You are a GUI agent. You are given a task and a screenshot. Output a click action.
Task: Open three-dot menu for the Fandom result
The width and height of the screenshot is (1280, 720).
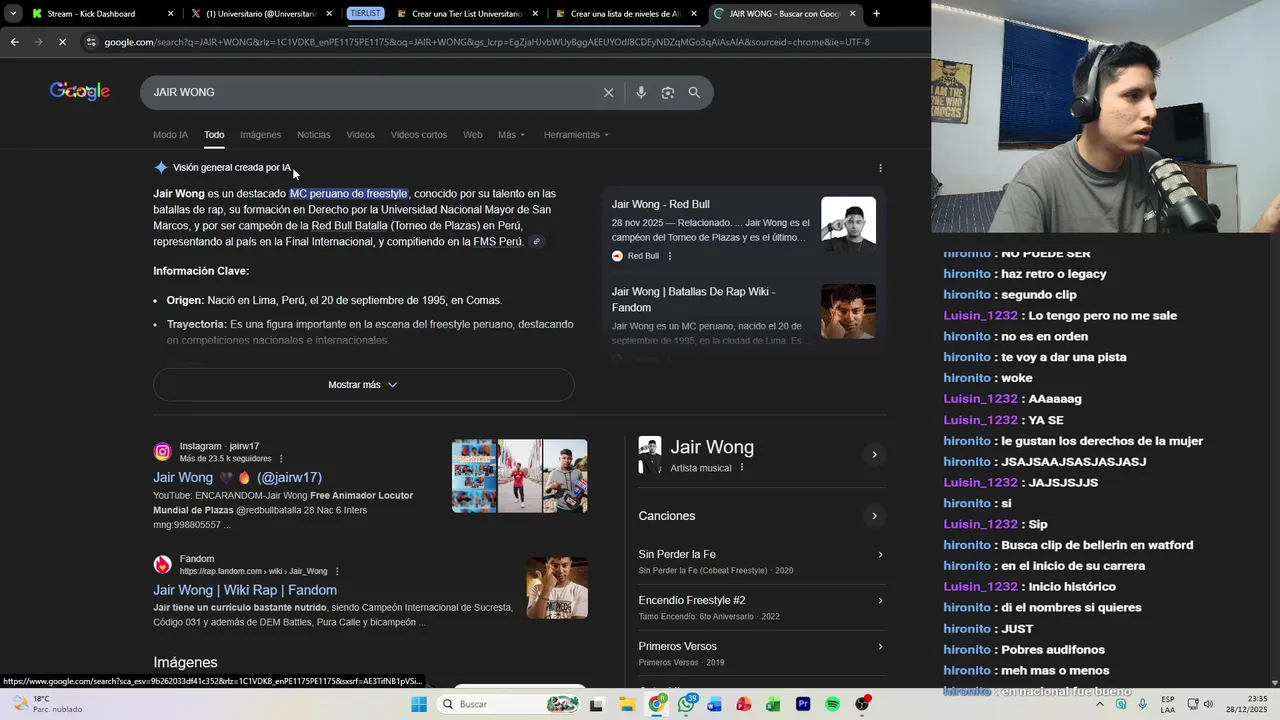(337, 572)
